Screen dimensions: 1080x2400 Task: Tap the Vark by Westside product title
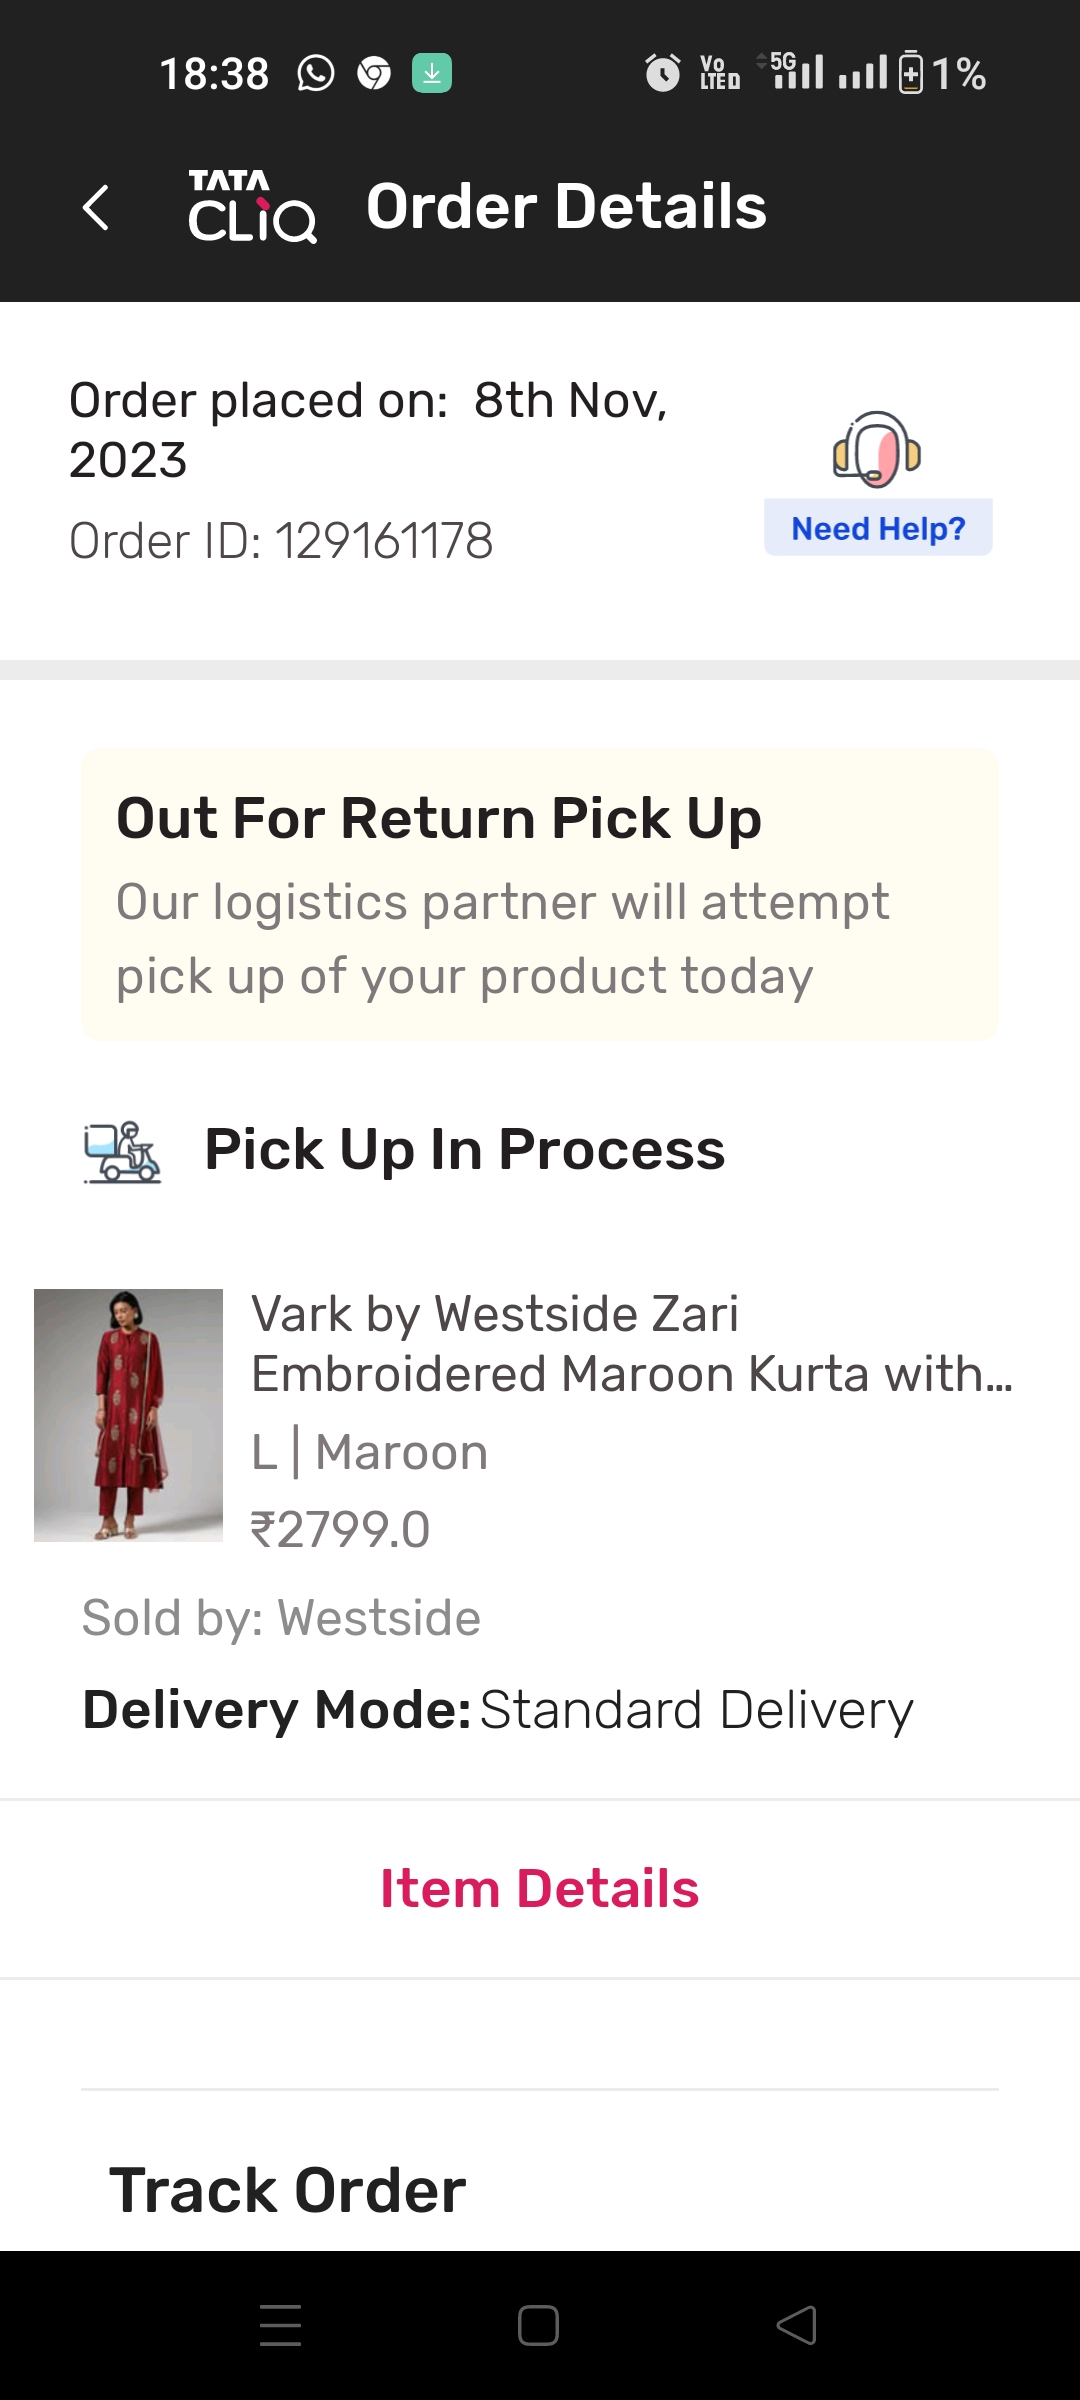630,1343
